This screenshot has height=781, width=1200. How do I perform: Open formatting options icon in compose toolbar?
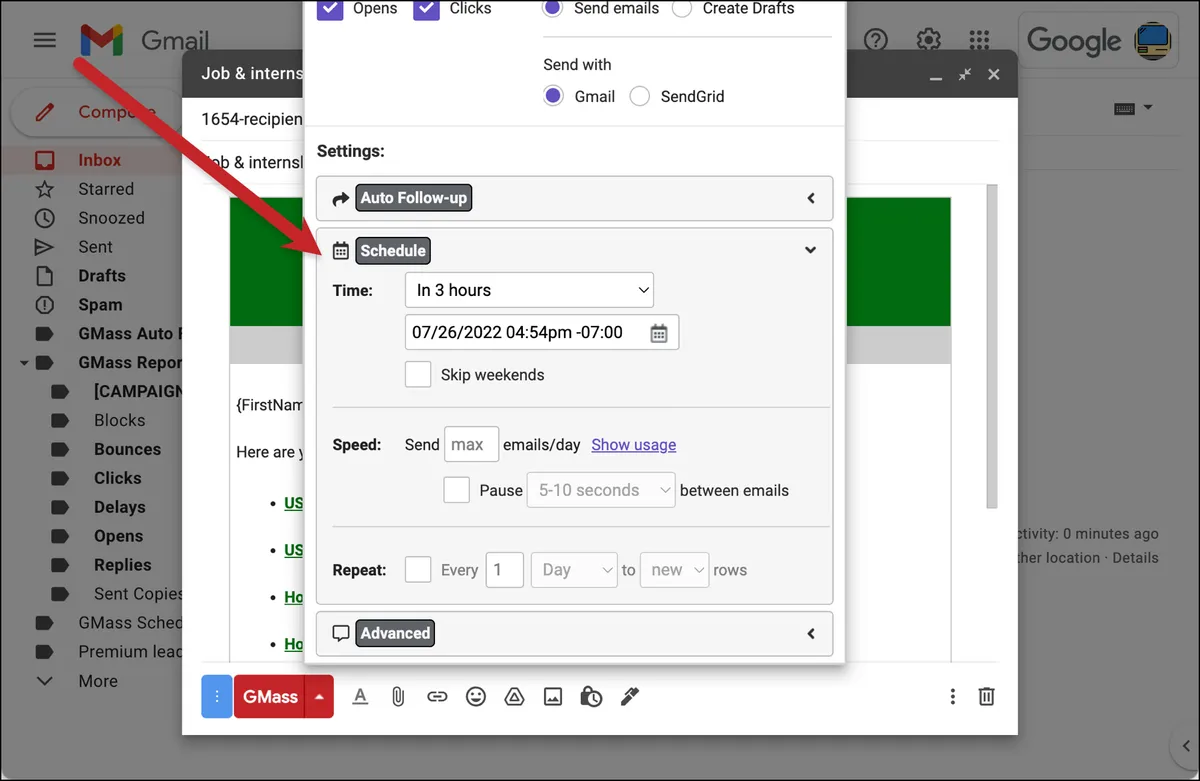point(361,697)
